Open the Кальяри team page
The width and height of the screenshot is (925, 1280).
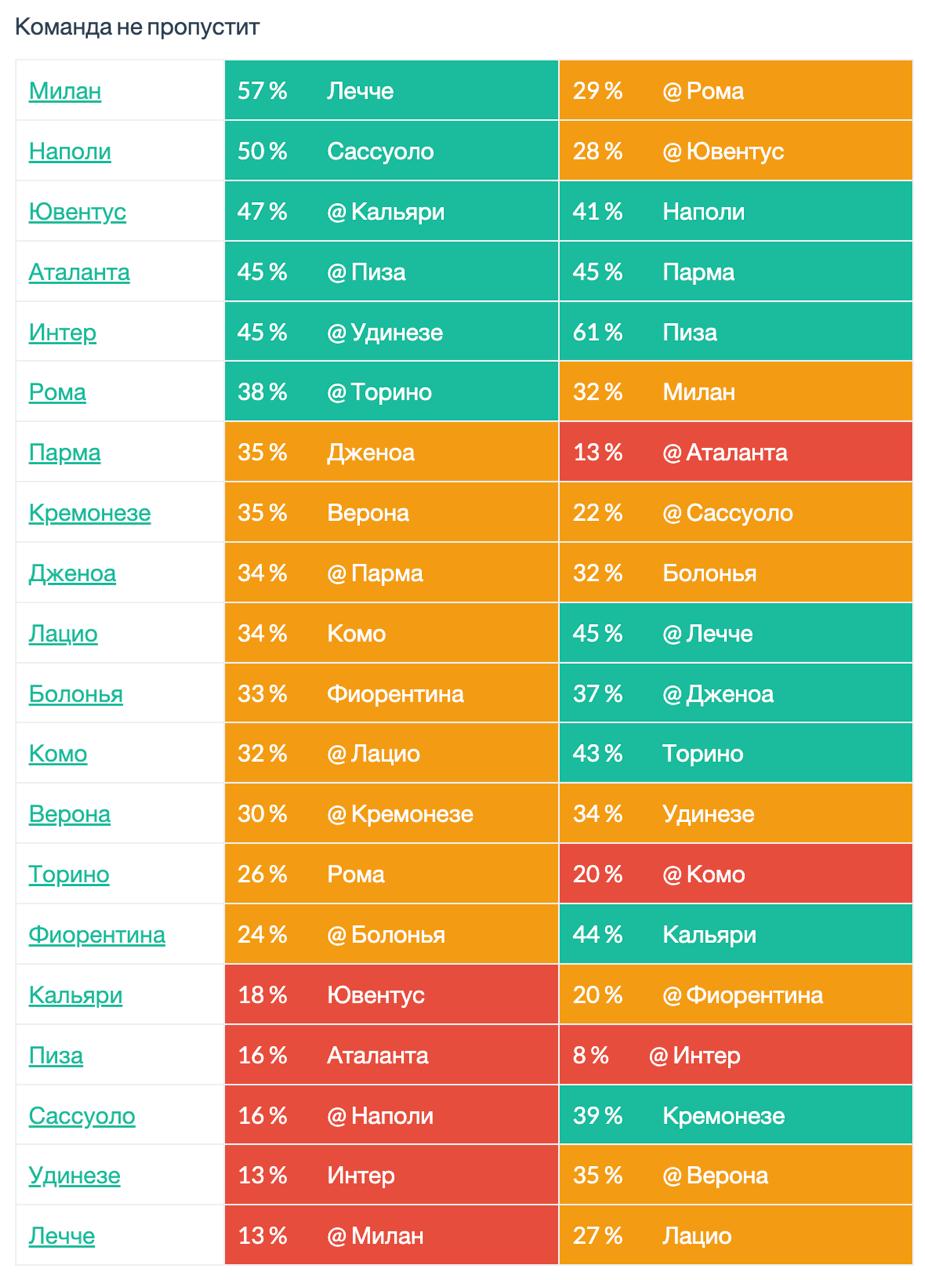76,995
